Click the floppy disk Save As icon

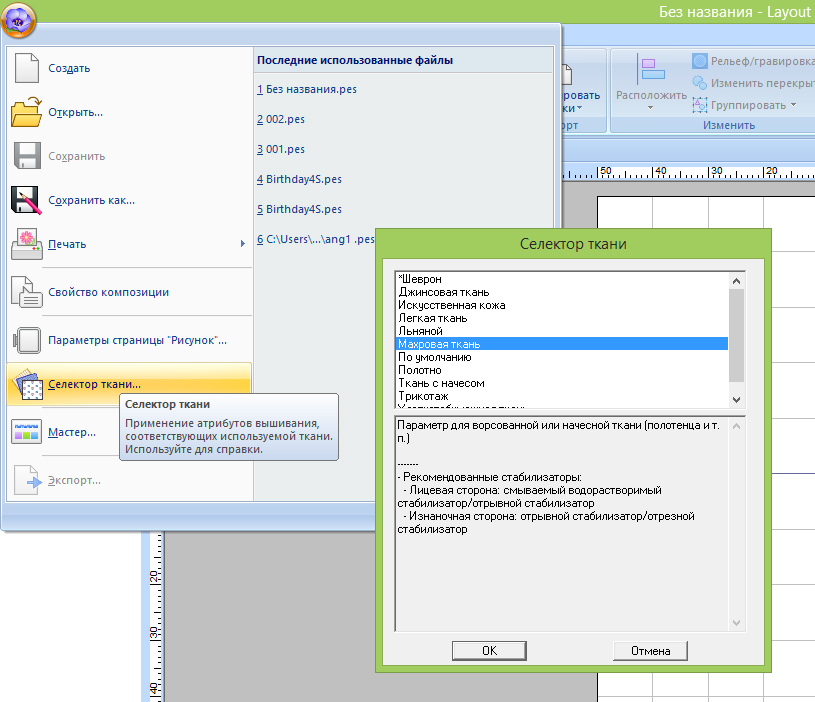pyautogui.click(x=26, y=200)
